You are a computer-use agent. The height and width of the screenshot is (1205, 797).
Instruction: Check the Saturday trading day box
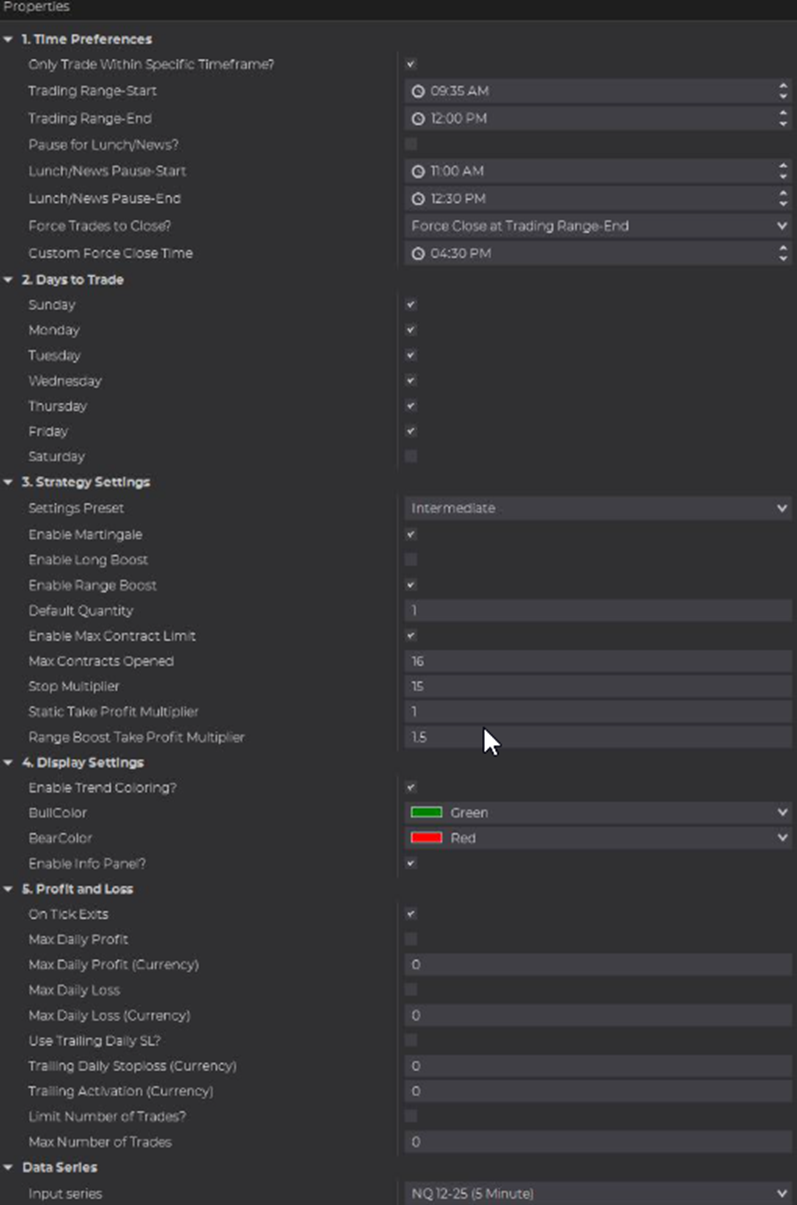(x=411, y=456)
